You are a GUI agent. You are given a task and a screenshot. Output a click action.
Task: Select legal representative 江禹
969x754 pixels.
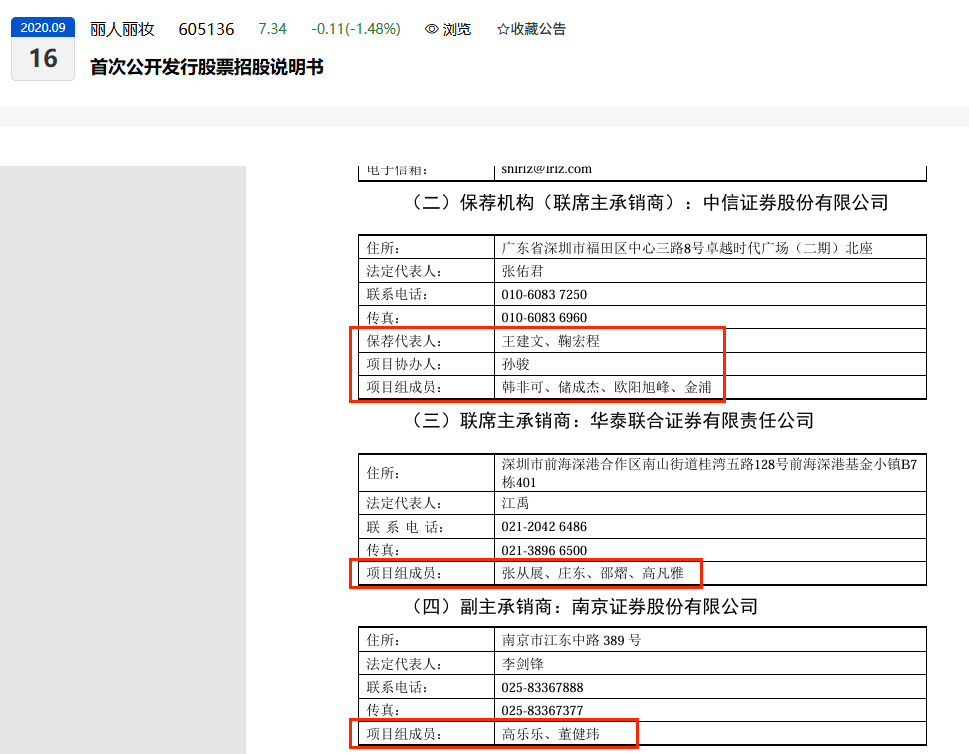pos(515,503)
